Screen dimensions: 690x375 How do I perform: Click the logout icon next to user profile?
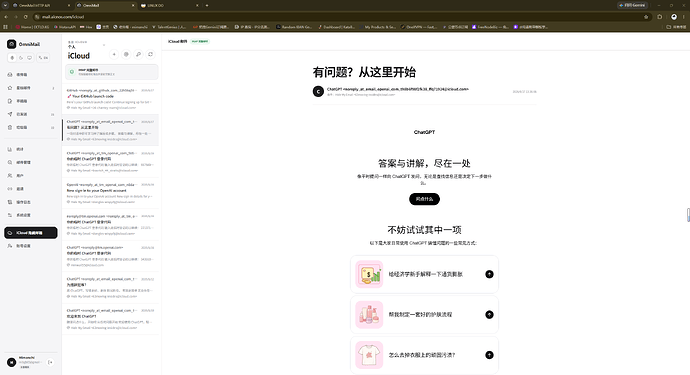click(50, 362)
